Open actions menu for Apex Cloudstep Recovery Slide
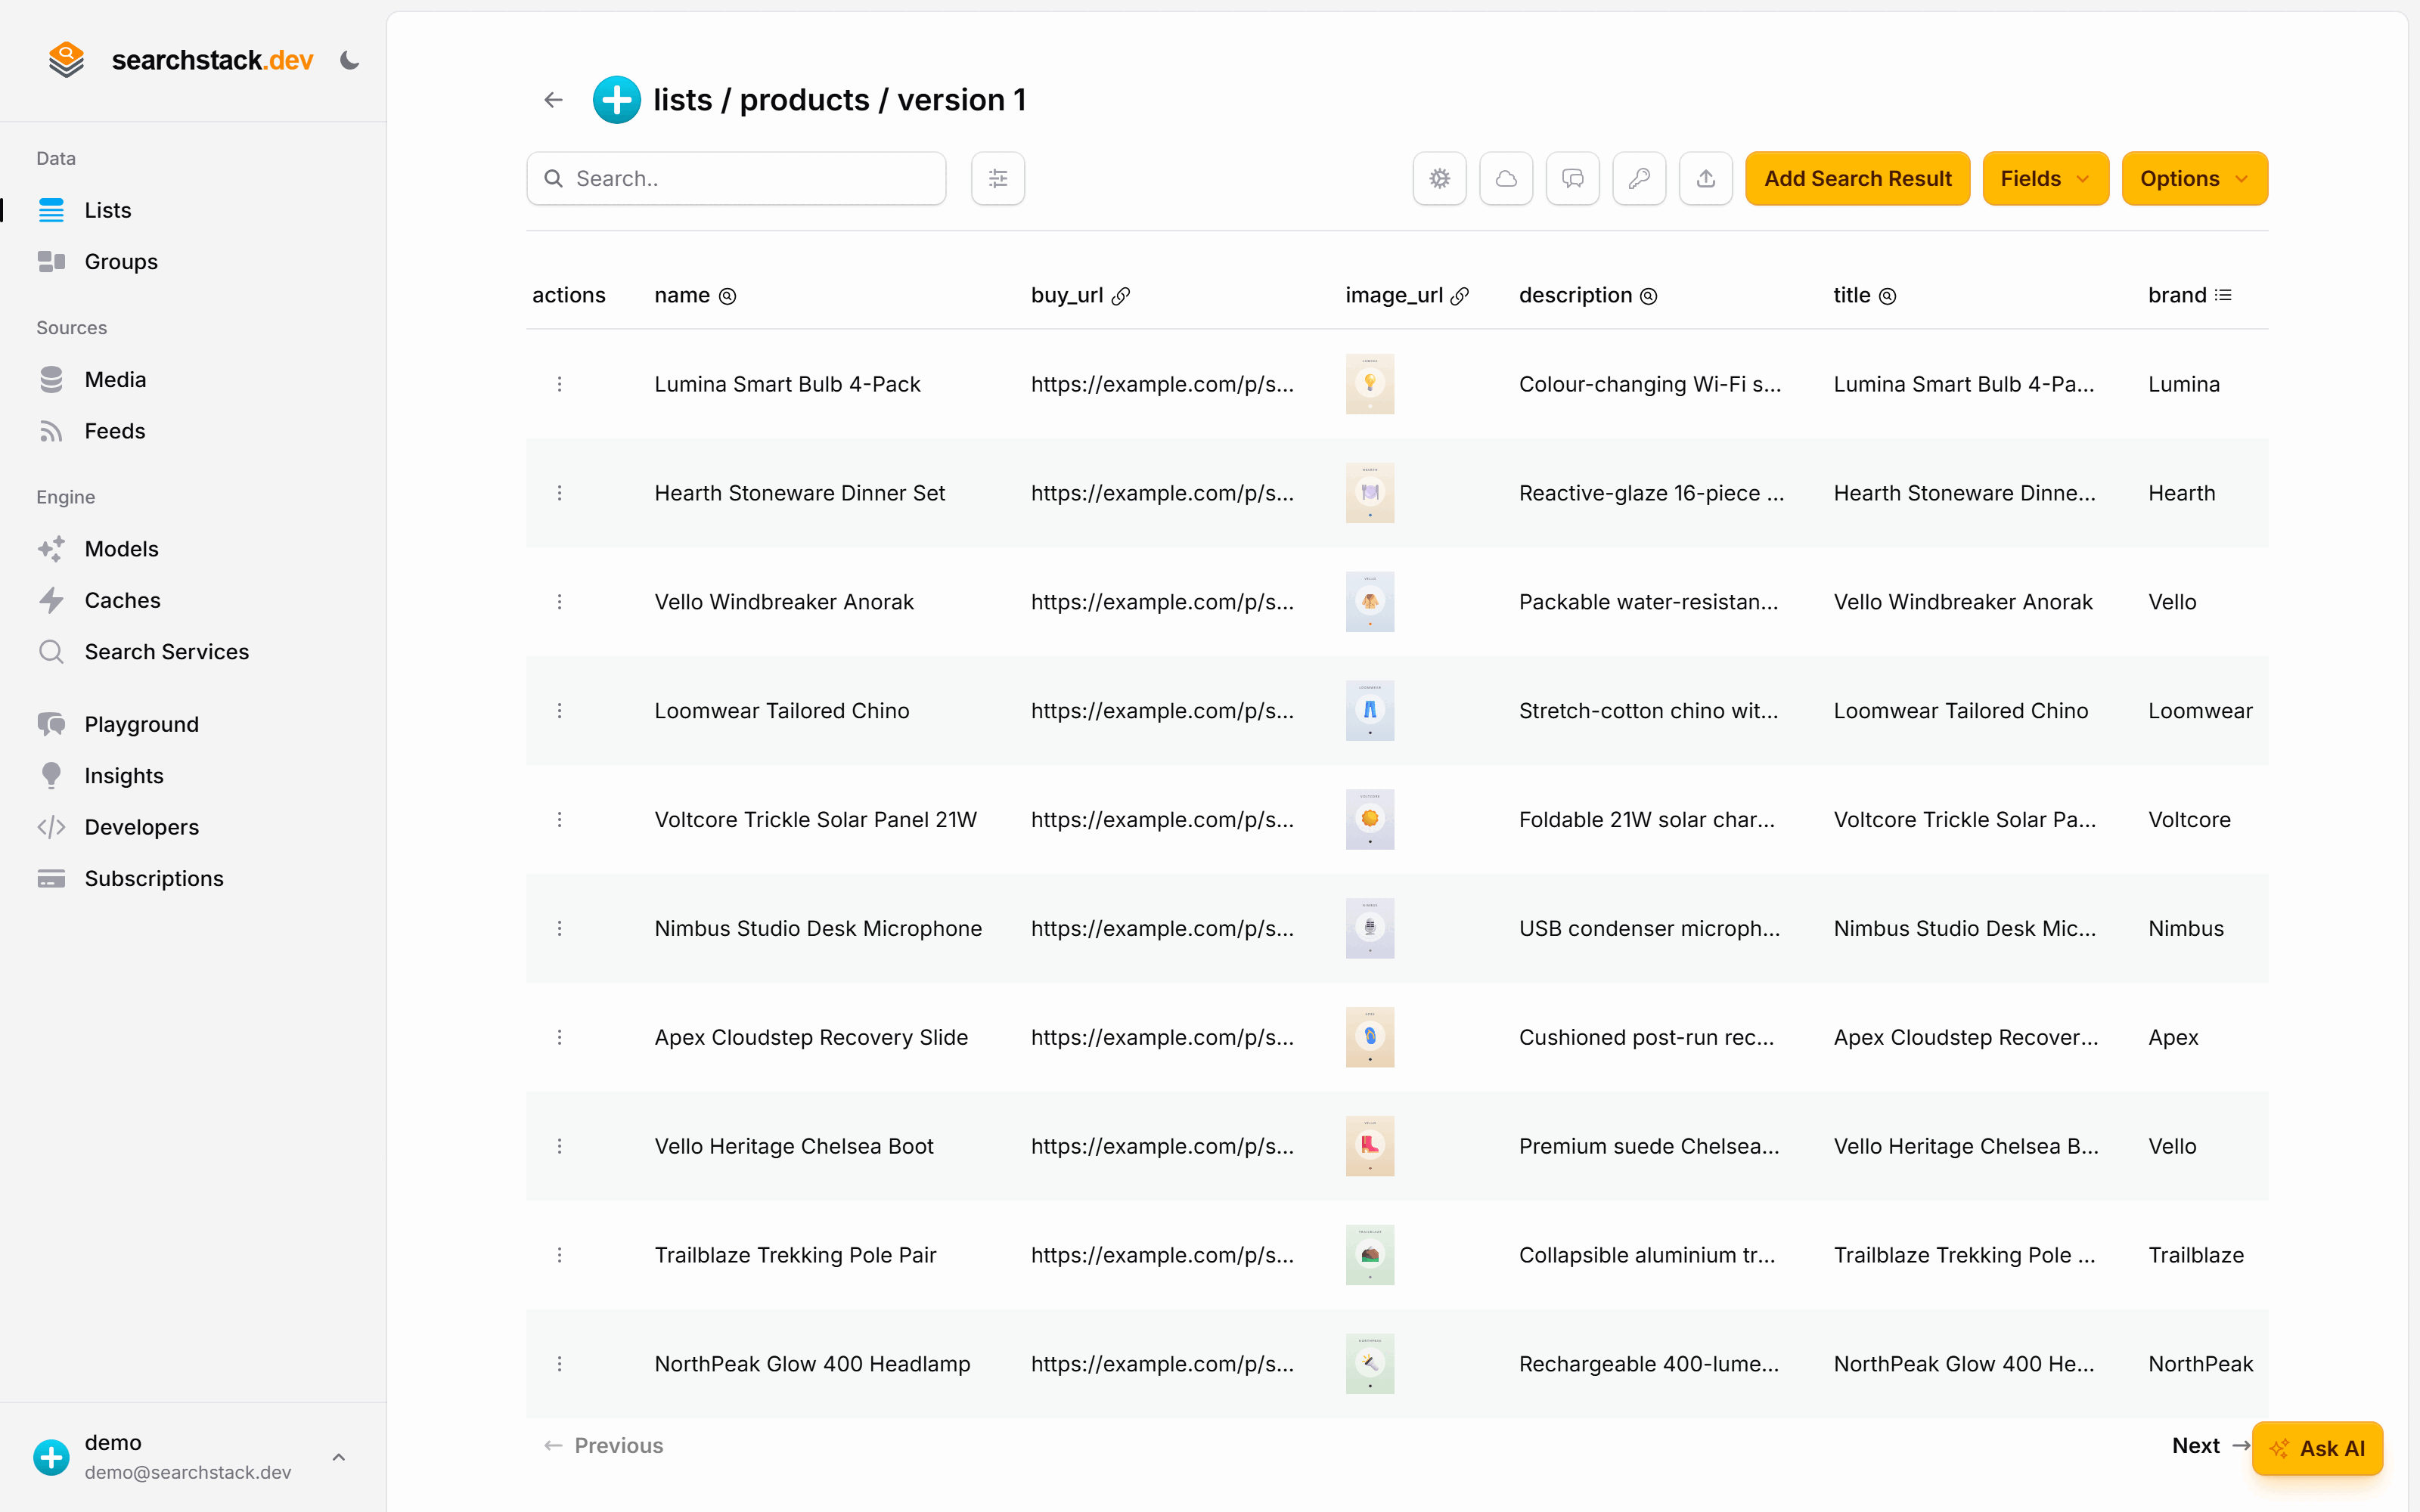The height and width of the screenshot is (1512, 2420). 559,1038
